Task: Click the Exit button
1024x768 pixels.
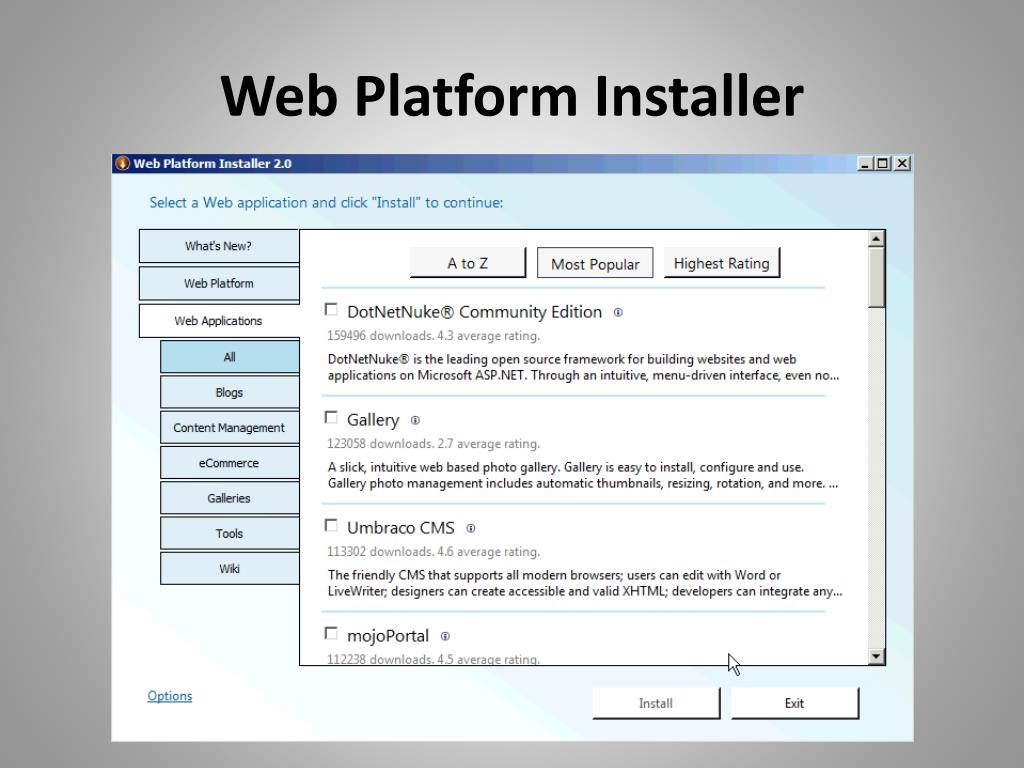Action: (x=795, y=703)
